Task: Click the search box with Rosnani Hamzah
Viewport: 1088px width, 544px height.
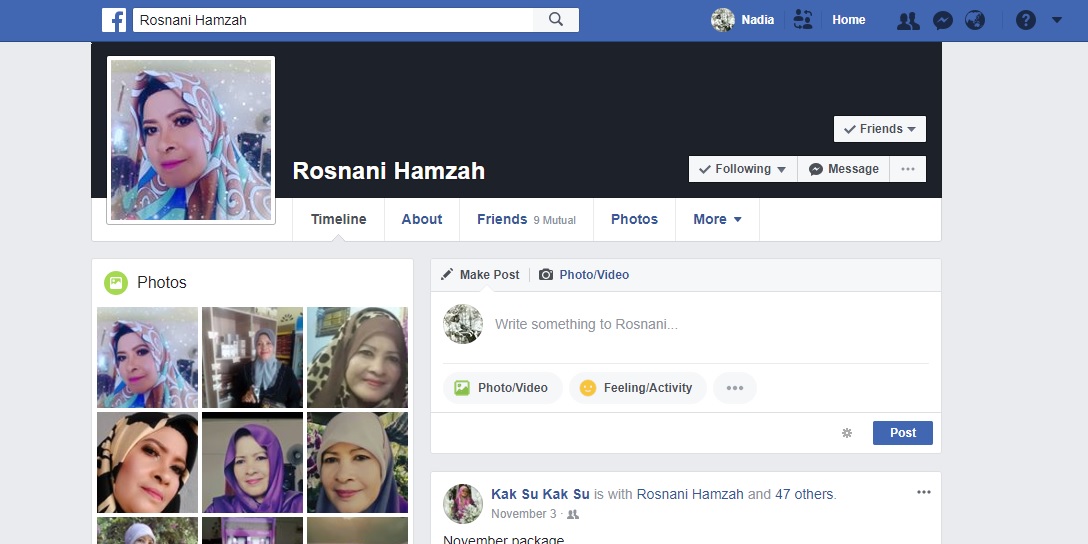Action: click(333, 20)
